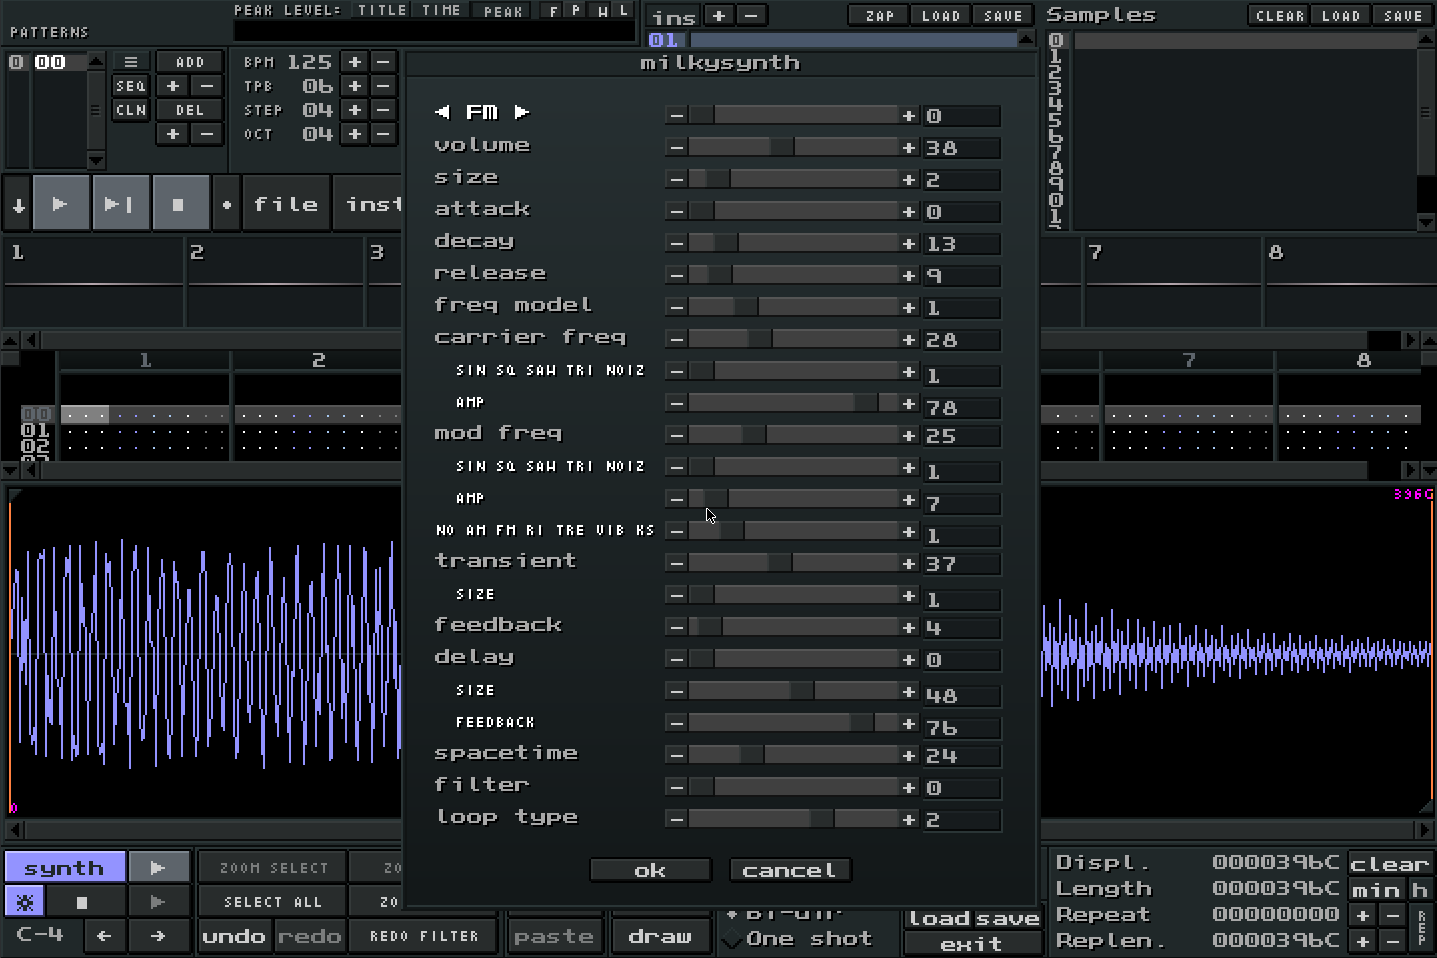This screenshot has width=1437, height=958.
Task: Increase carrier freq with plus button
Action: (909, 340)
